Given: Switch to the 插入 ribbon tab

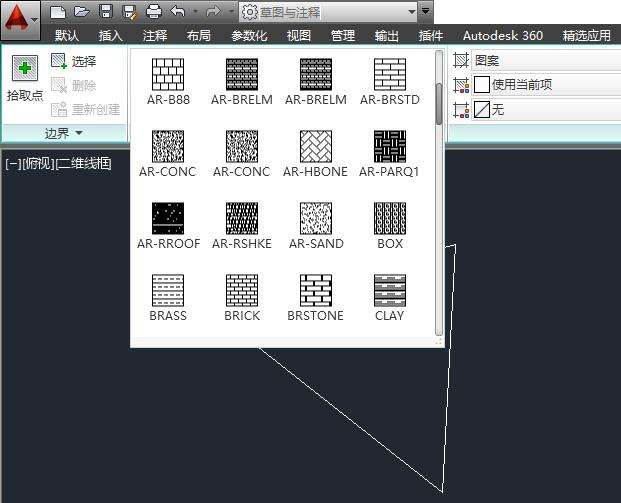Looking at the screenshot, I should point(111,35).
